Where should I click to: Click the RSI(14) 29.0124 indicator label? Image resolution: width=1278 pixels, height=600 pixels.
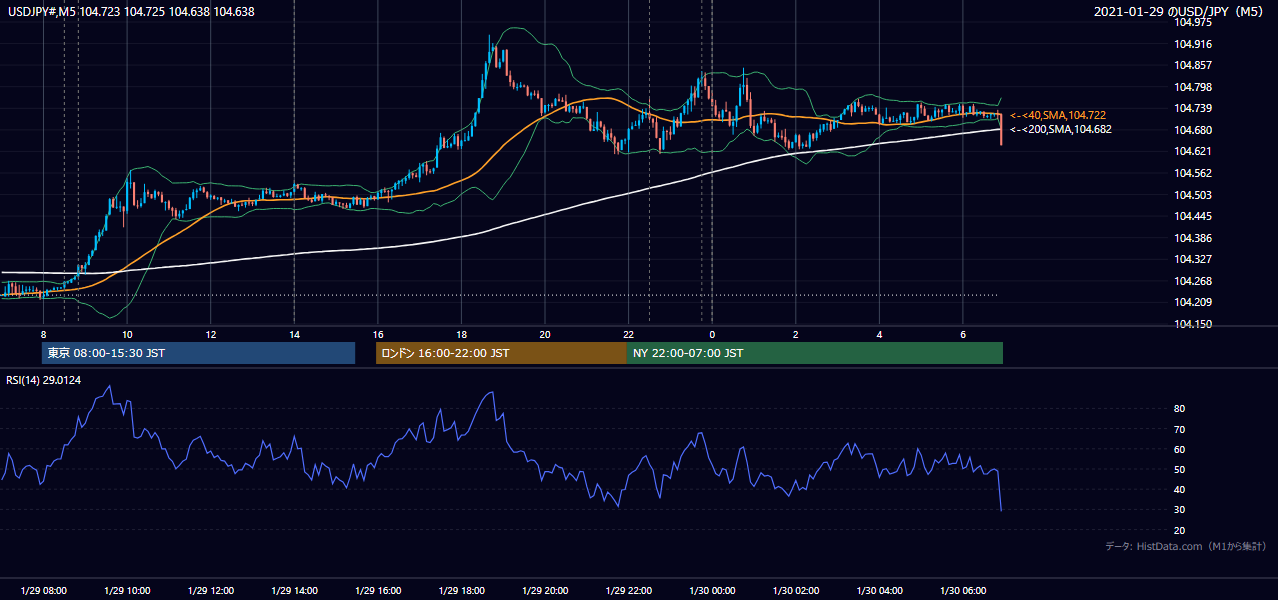click(x=44, y=380)
